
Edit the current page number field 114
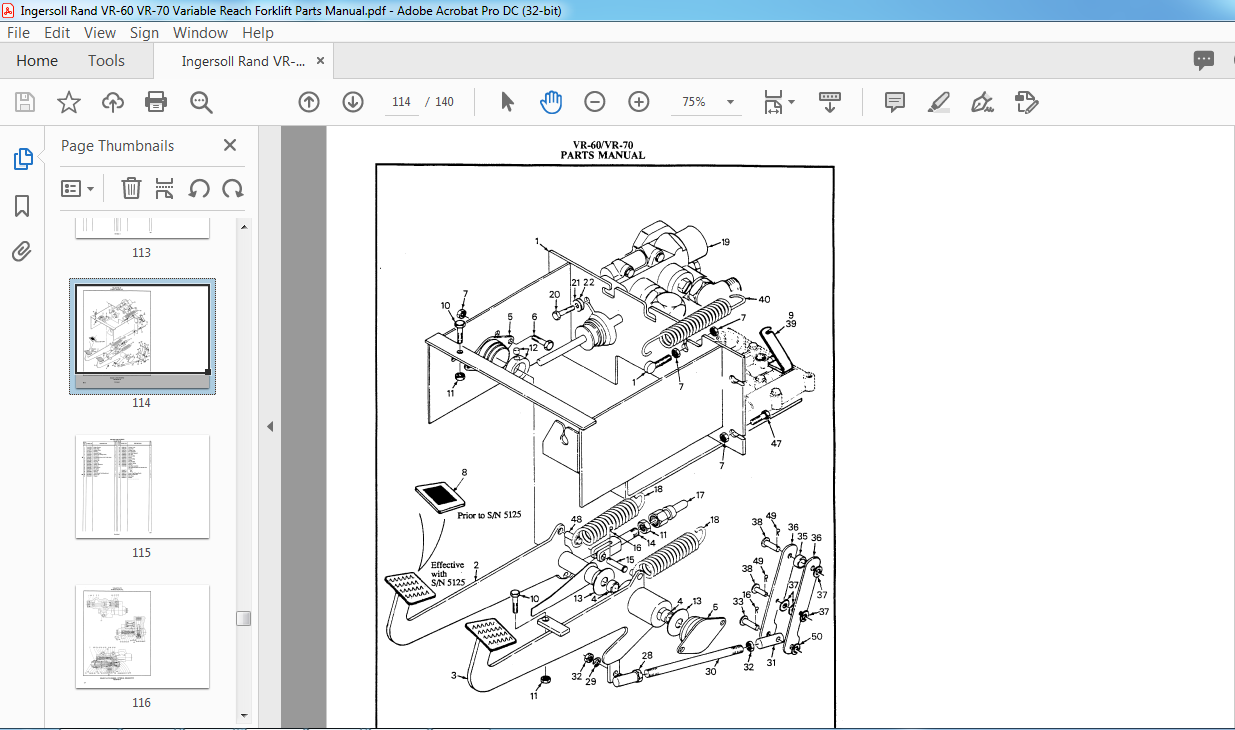[402, 102]
